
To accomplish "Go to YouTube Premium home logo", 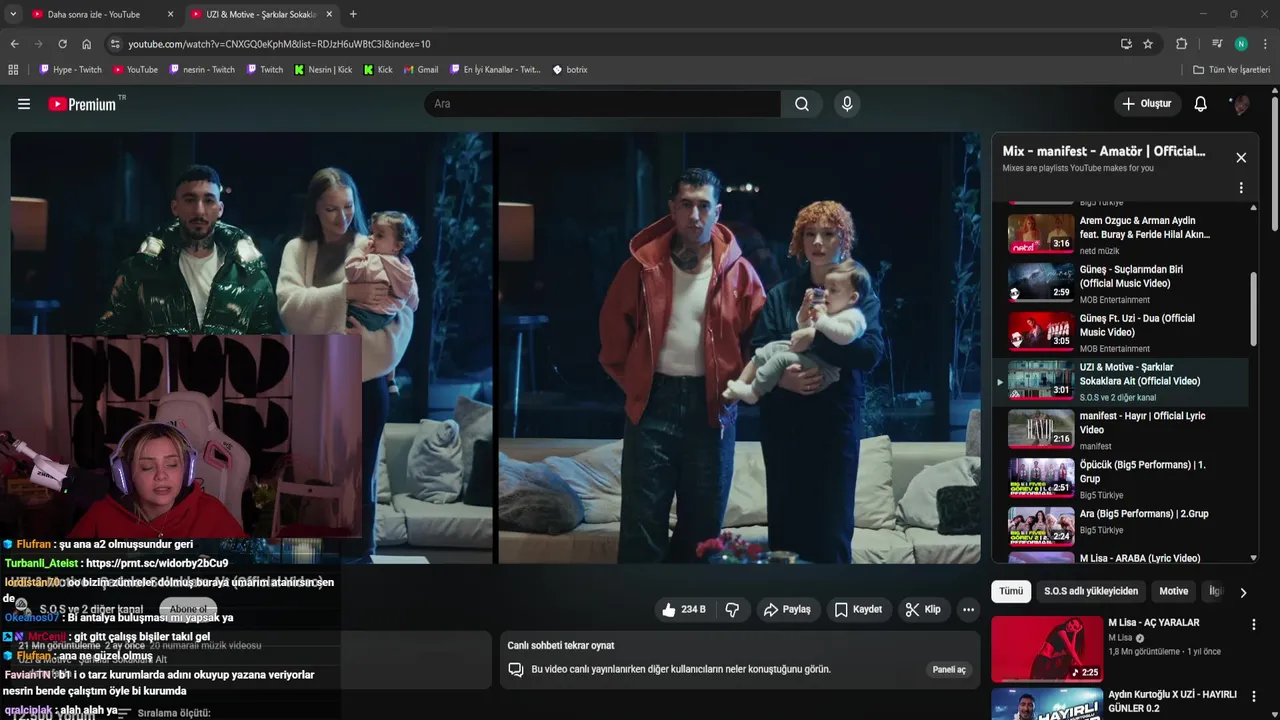I will tap(85, 104).
